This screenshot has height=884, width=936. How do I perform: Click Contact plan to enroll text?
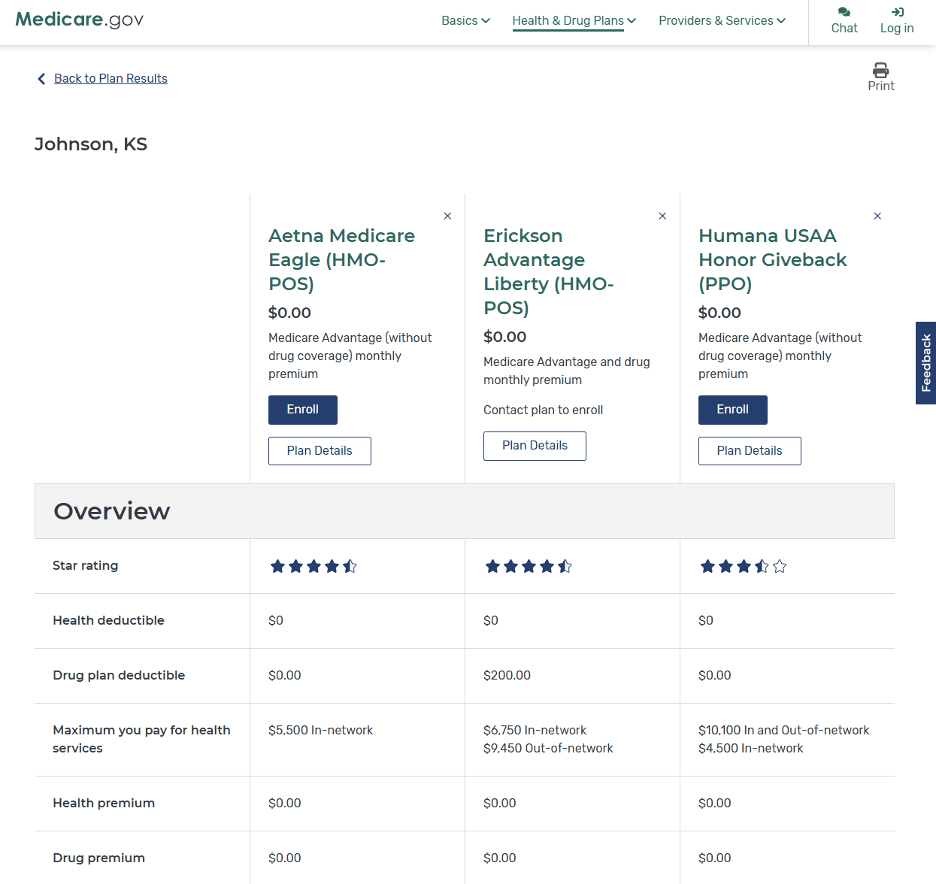(543, 409)
